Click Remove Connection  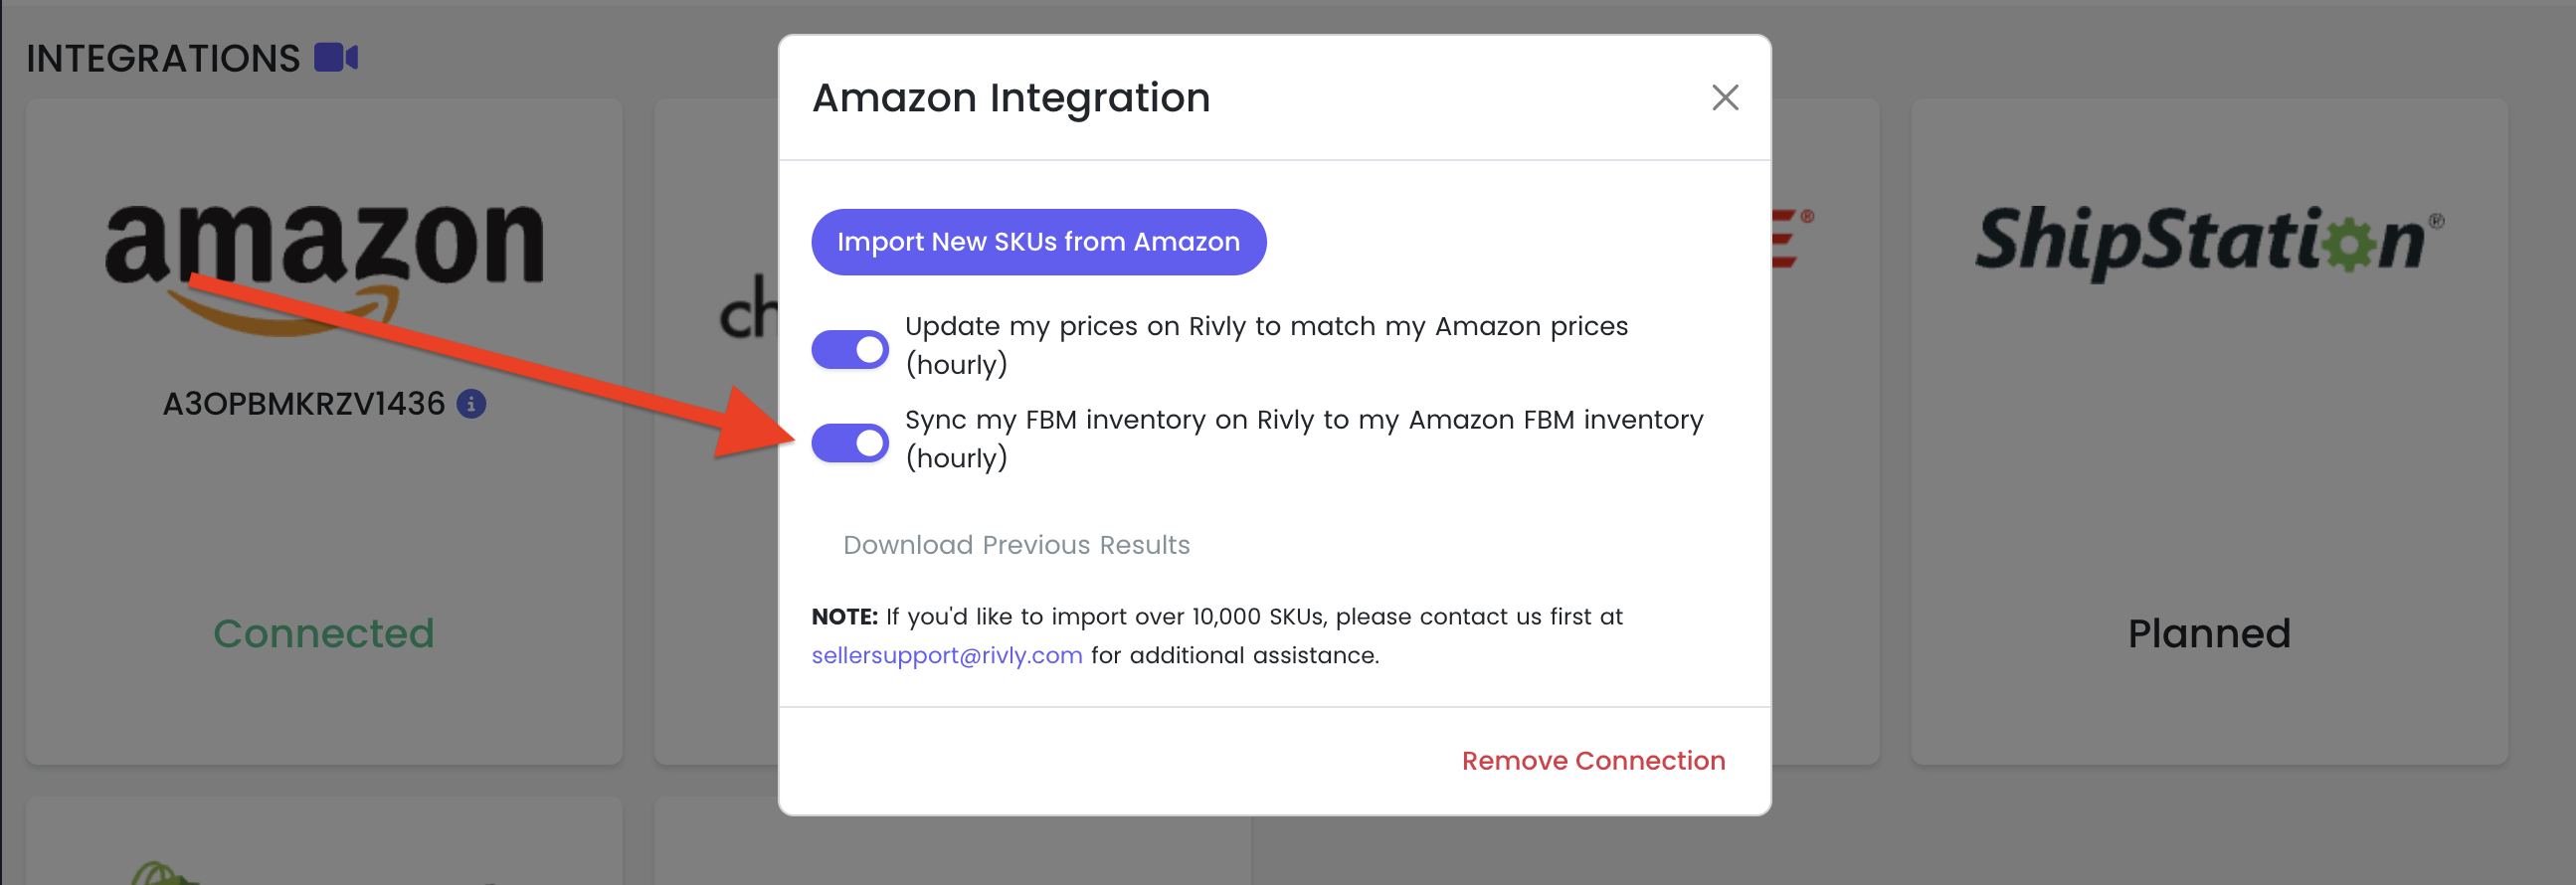(x=1593, y=761)
